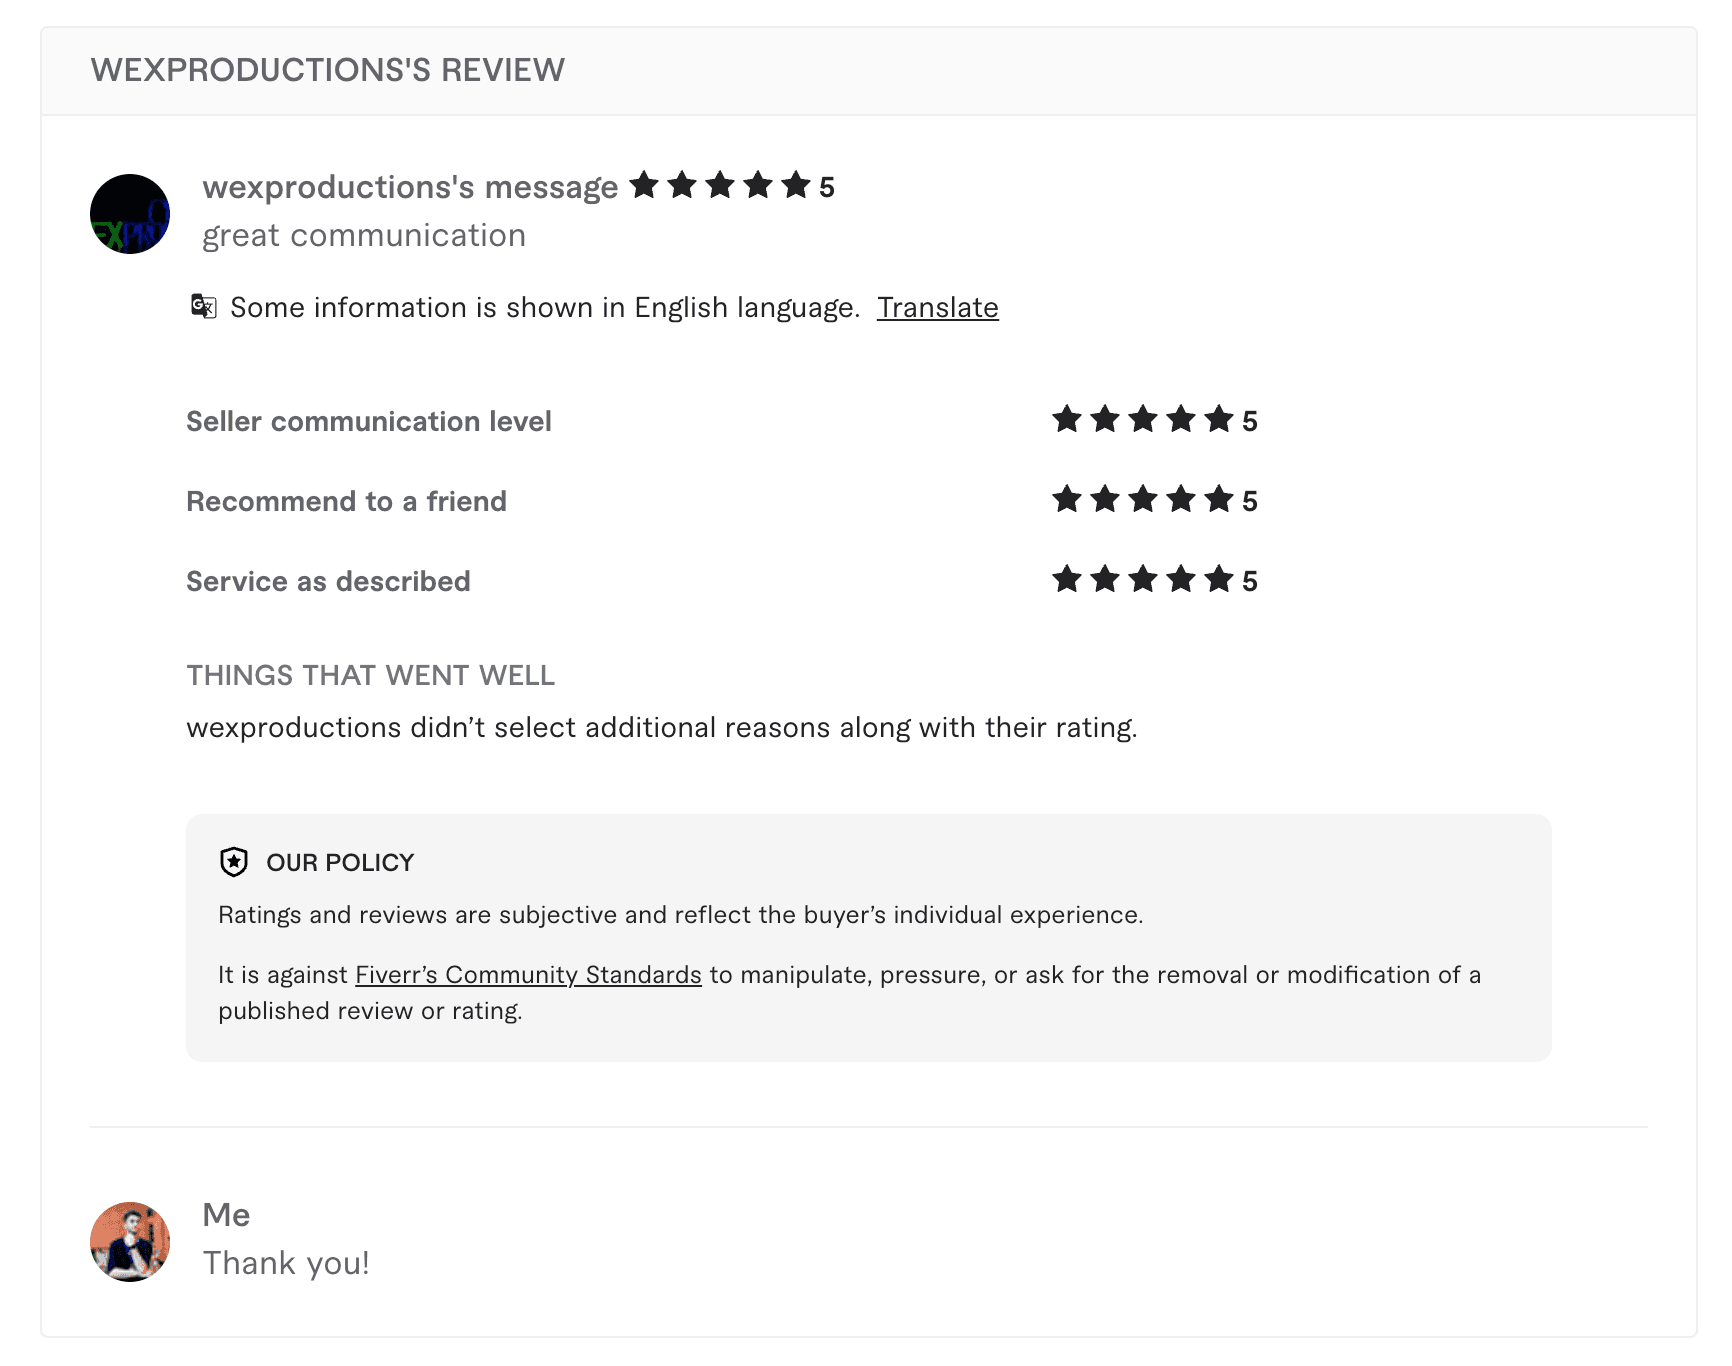The image size is (1732, 1366).
Task: Click the WEXPRODUCTIONS'S REVIEW header
Action: (x=327, y=69)
